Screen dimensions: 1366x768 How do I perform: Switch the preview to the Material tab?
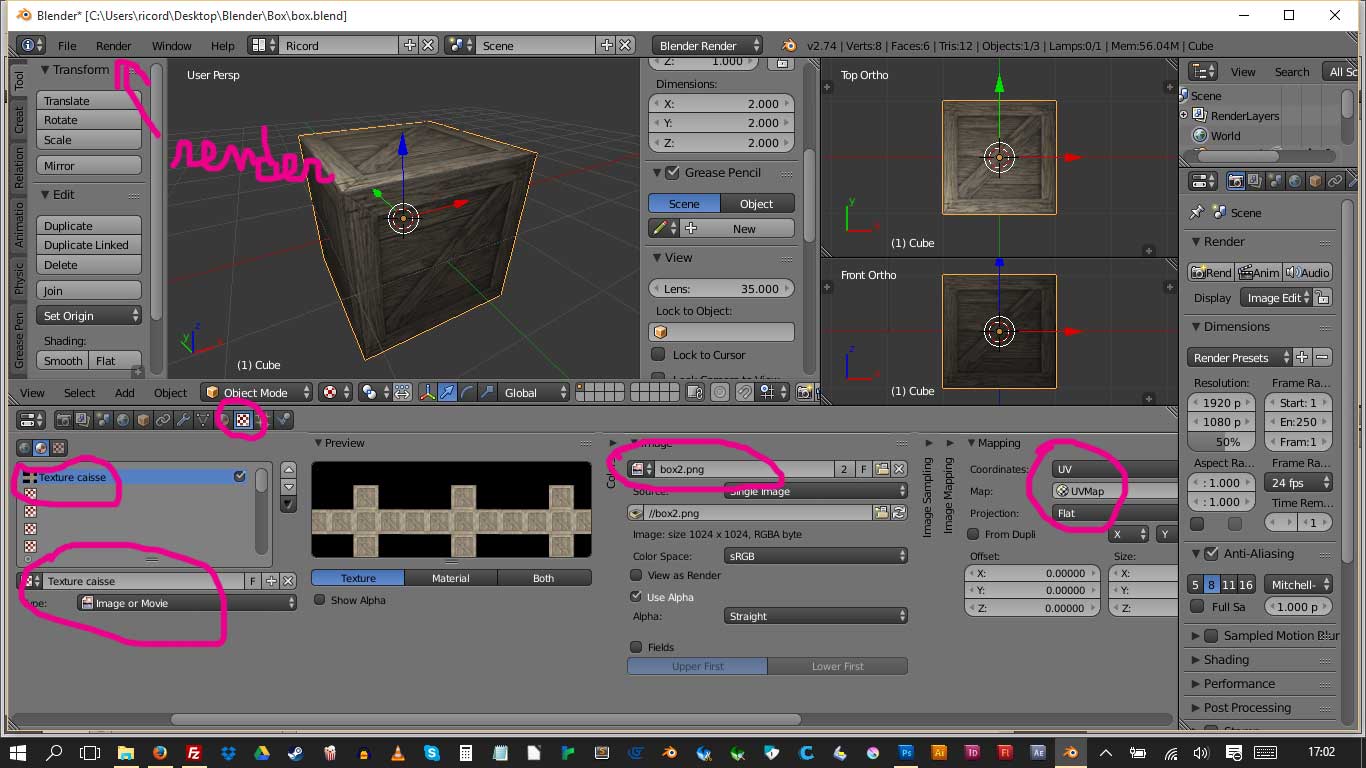point(450,578)
